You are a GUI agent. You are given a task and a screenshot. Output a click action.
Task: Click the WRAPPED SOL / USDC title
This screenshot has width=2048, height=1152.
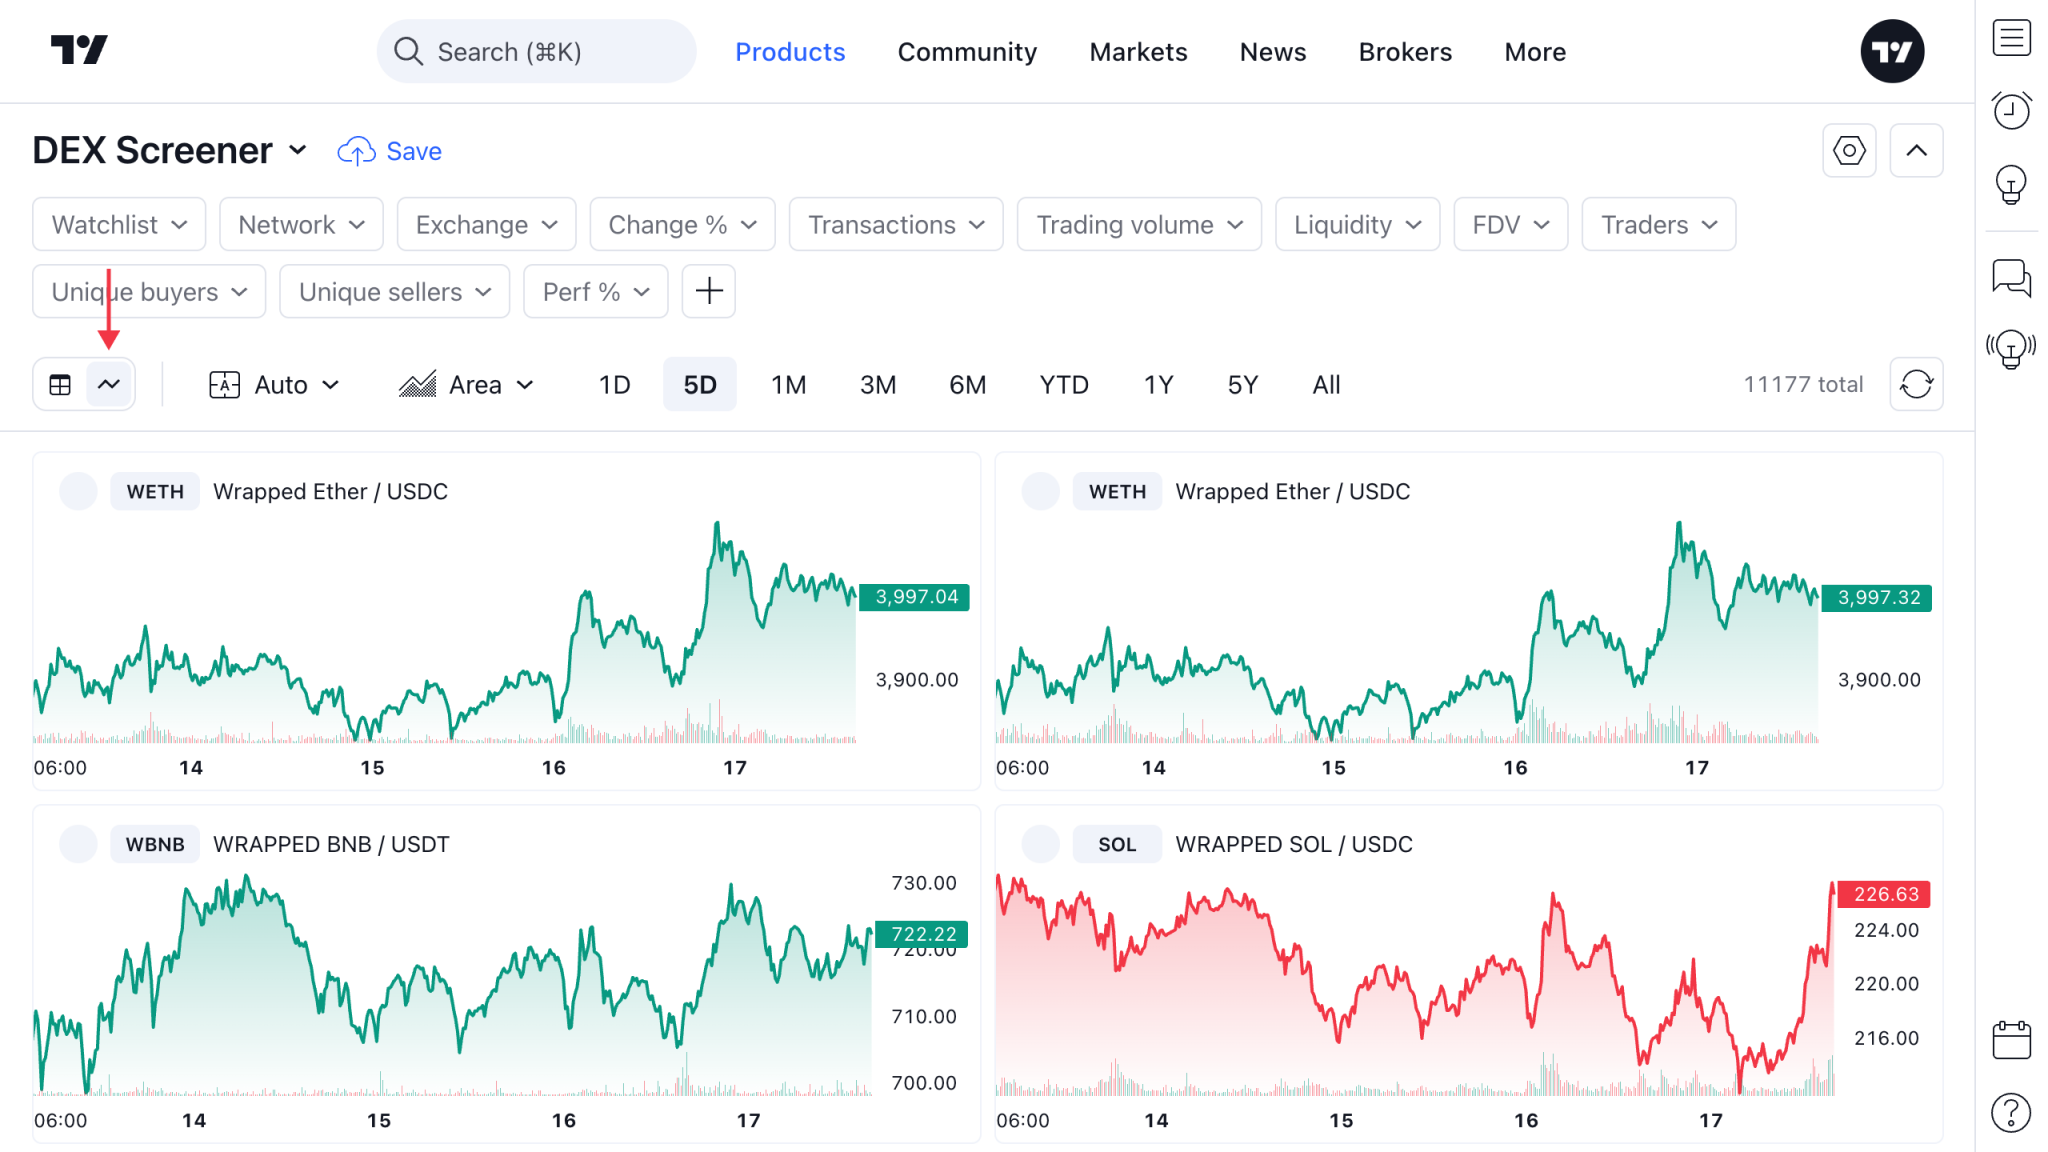[x=1294, y=844]
